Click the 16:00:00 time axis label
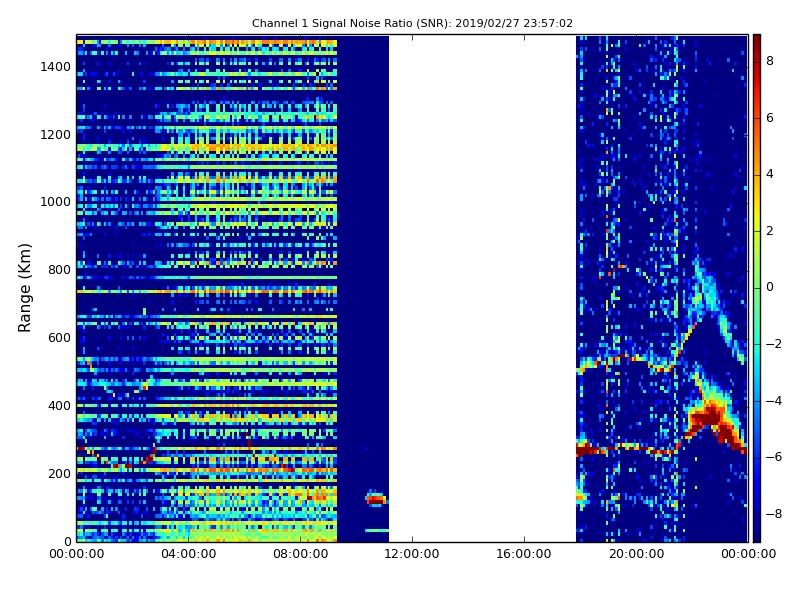This screenshot has height=600, width=800. click(x=524, y=554)
